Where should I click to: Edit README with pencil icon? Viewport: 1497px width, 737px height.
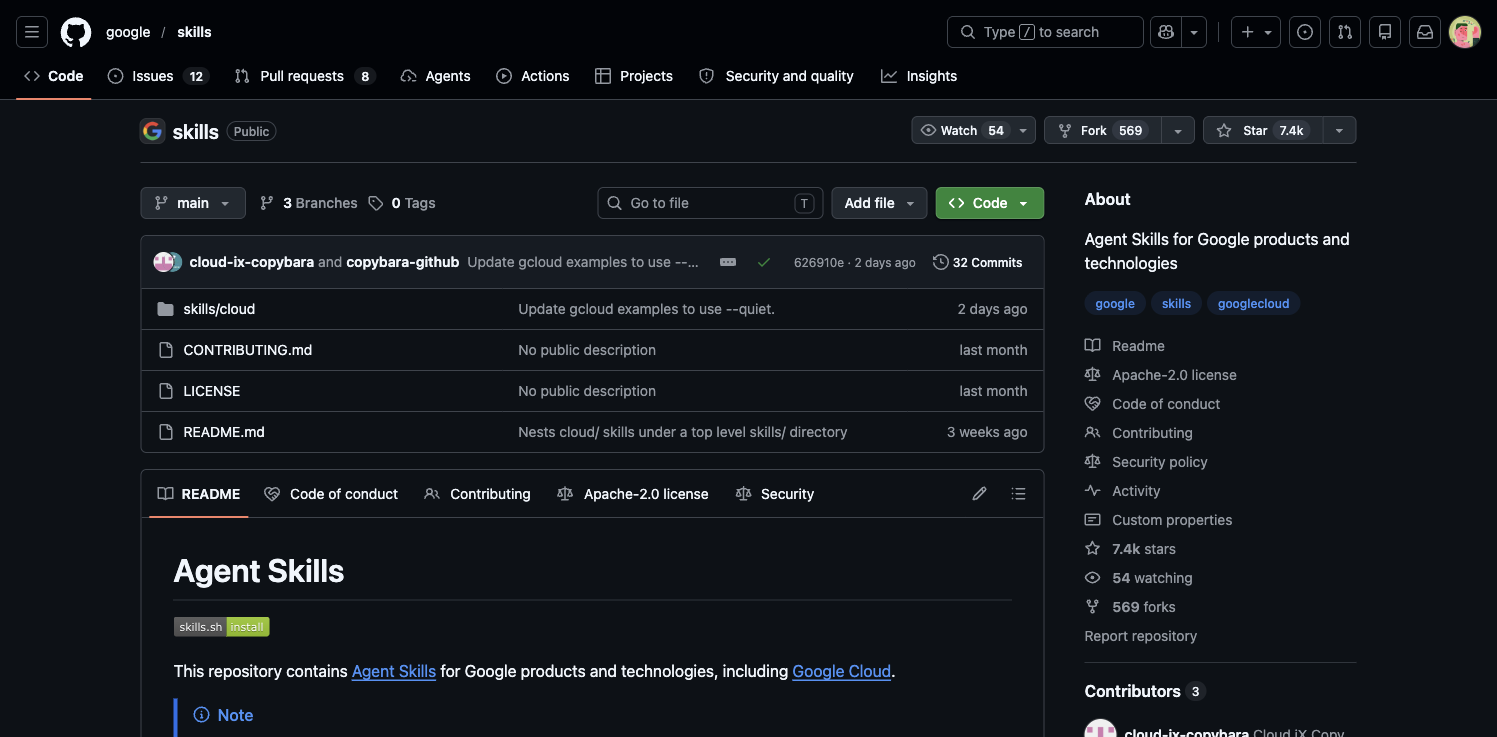point(980,494)
